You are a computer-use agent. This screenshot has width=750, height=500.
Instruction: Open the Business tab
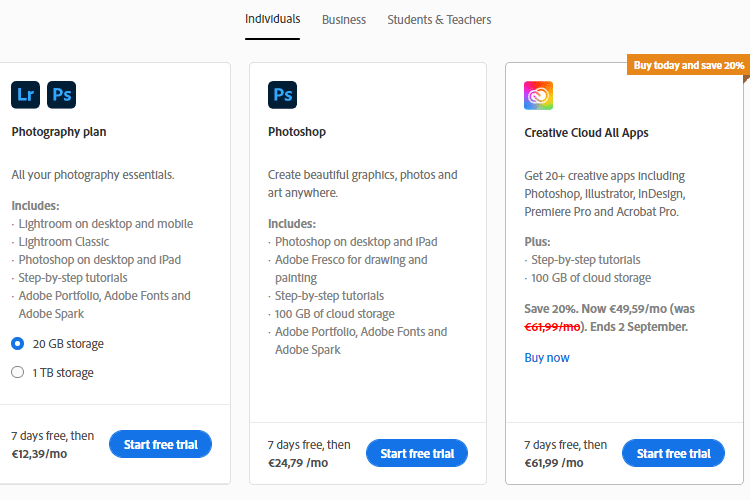344,20
